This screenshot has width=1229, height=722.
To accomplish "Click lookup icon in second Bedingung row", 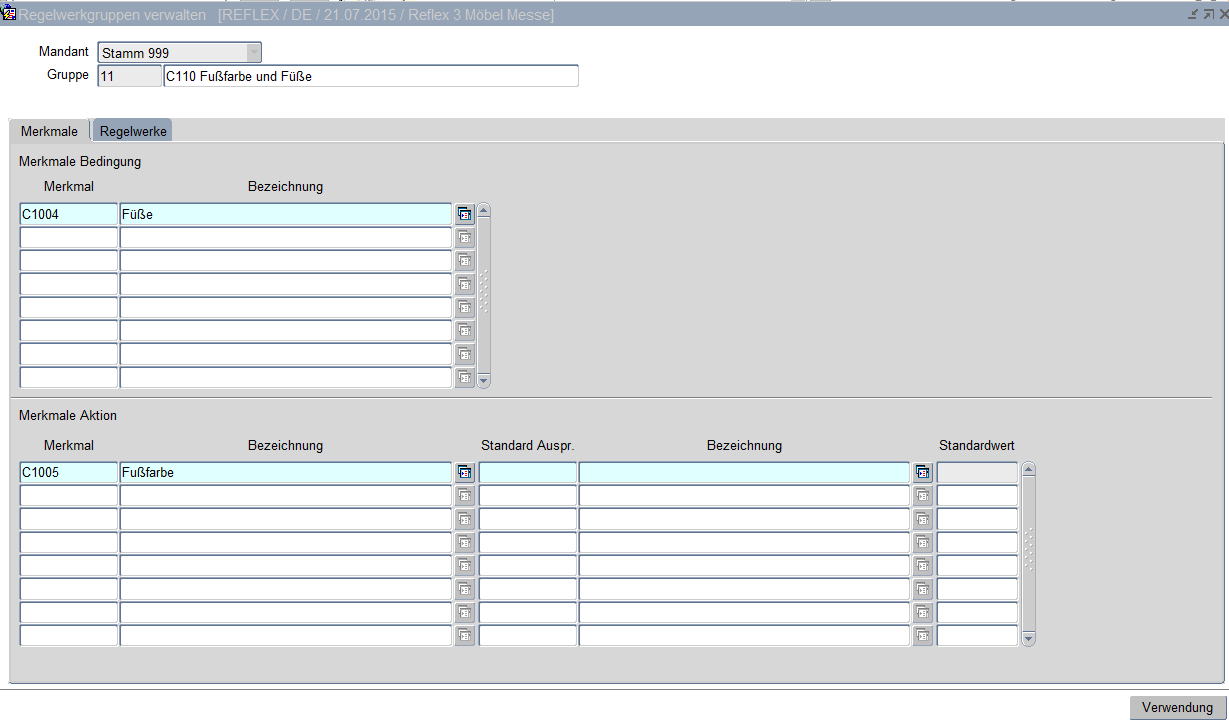I will click(x=464, y=238).
